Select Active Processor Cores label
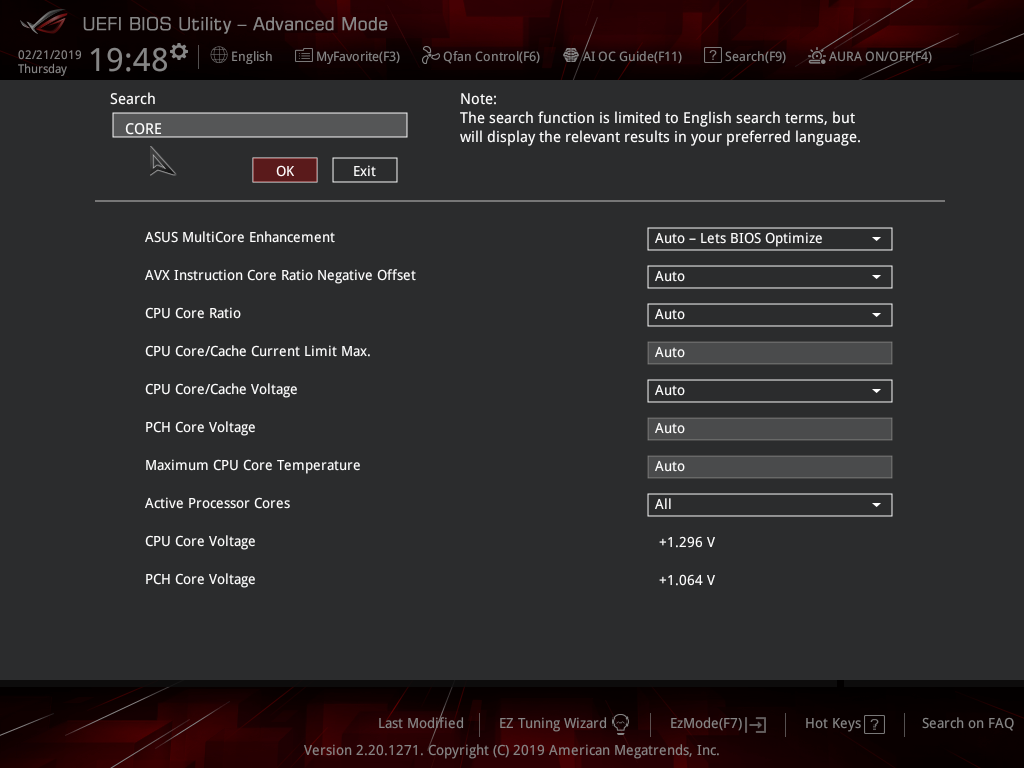Image resolution: width=1024 pixels, height=768 pixels. tap(217, 503)
